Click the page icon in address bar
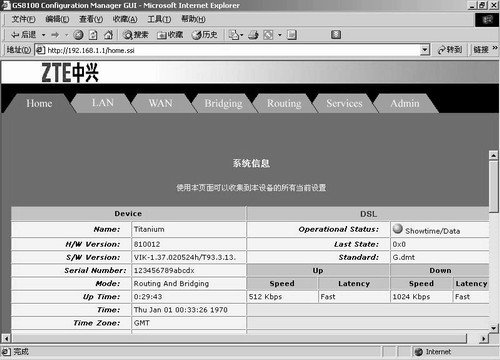 (40, 50)
